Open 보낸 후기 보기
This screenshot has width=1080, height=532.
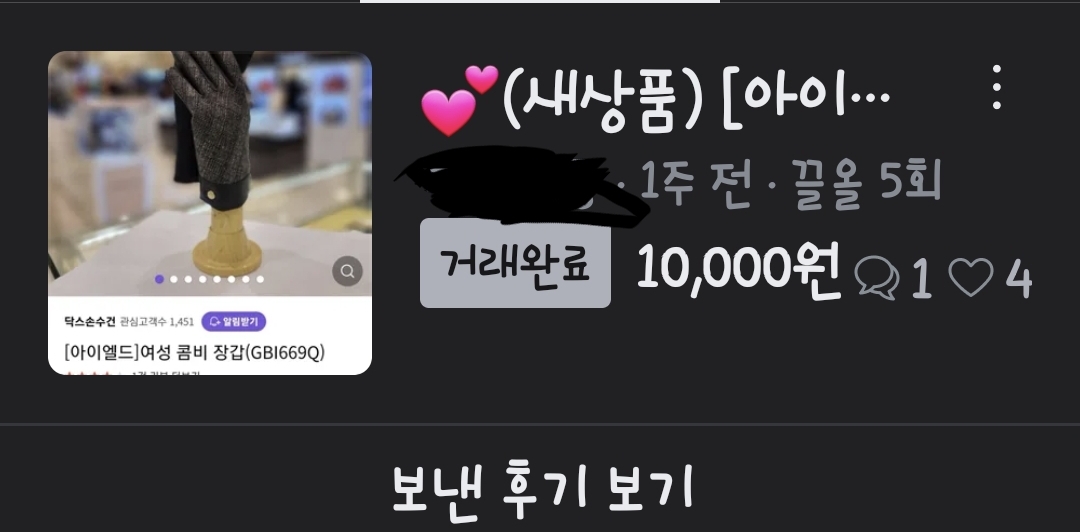pos(541,488)
